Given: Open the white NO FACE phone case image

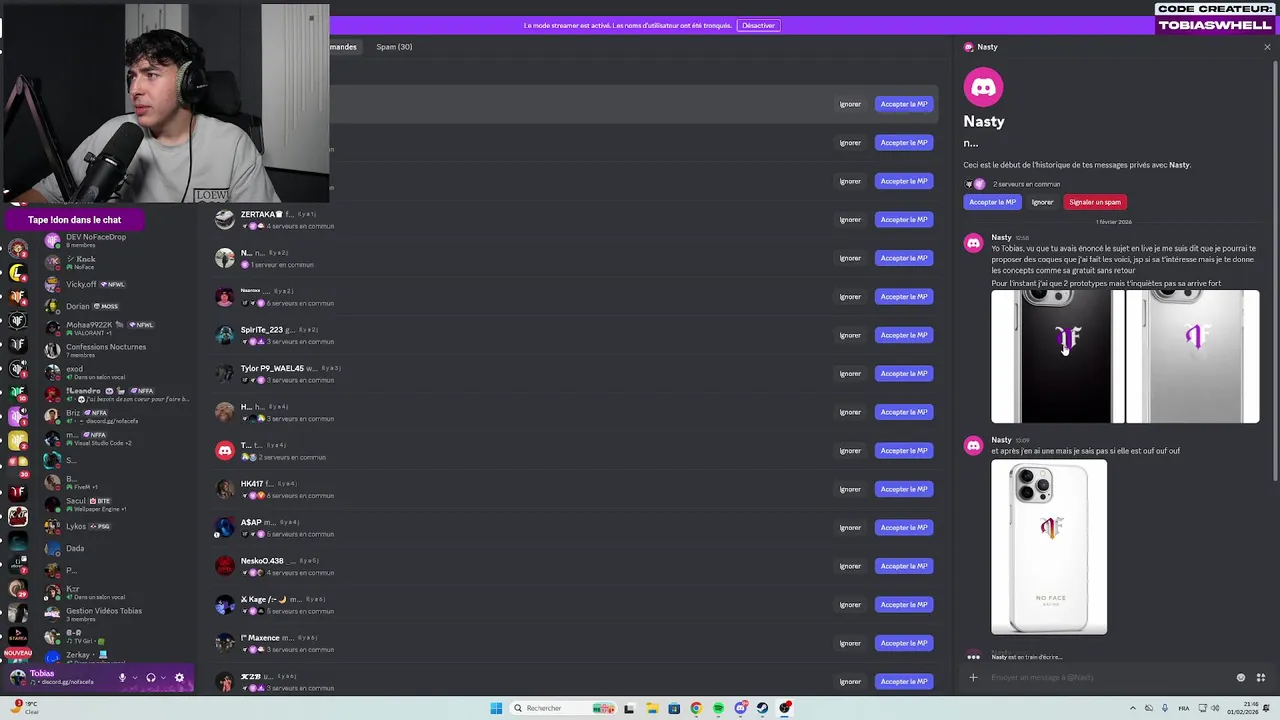Looking at the screenshot, I should click(1049, 547).
